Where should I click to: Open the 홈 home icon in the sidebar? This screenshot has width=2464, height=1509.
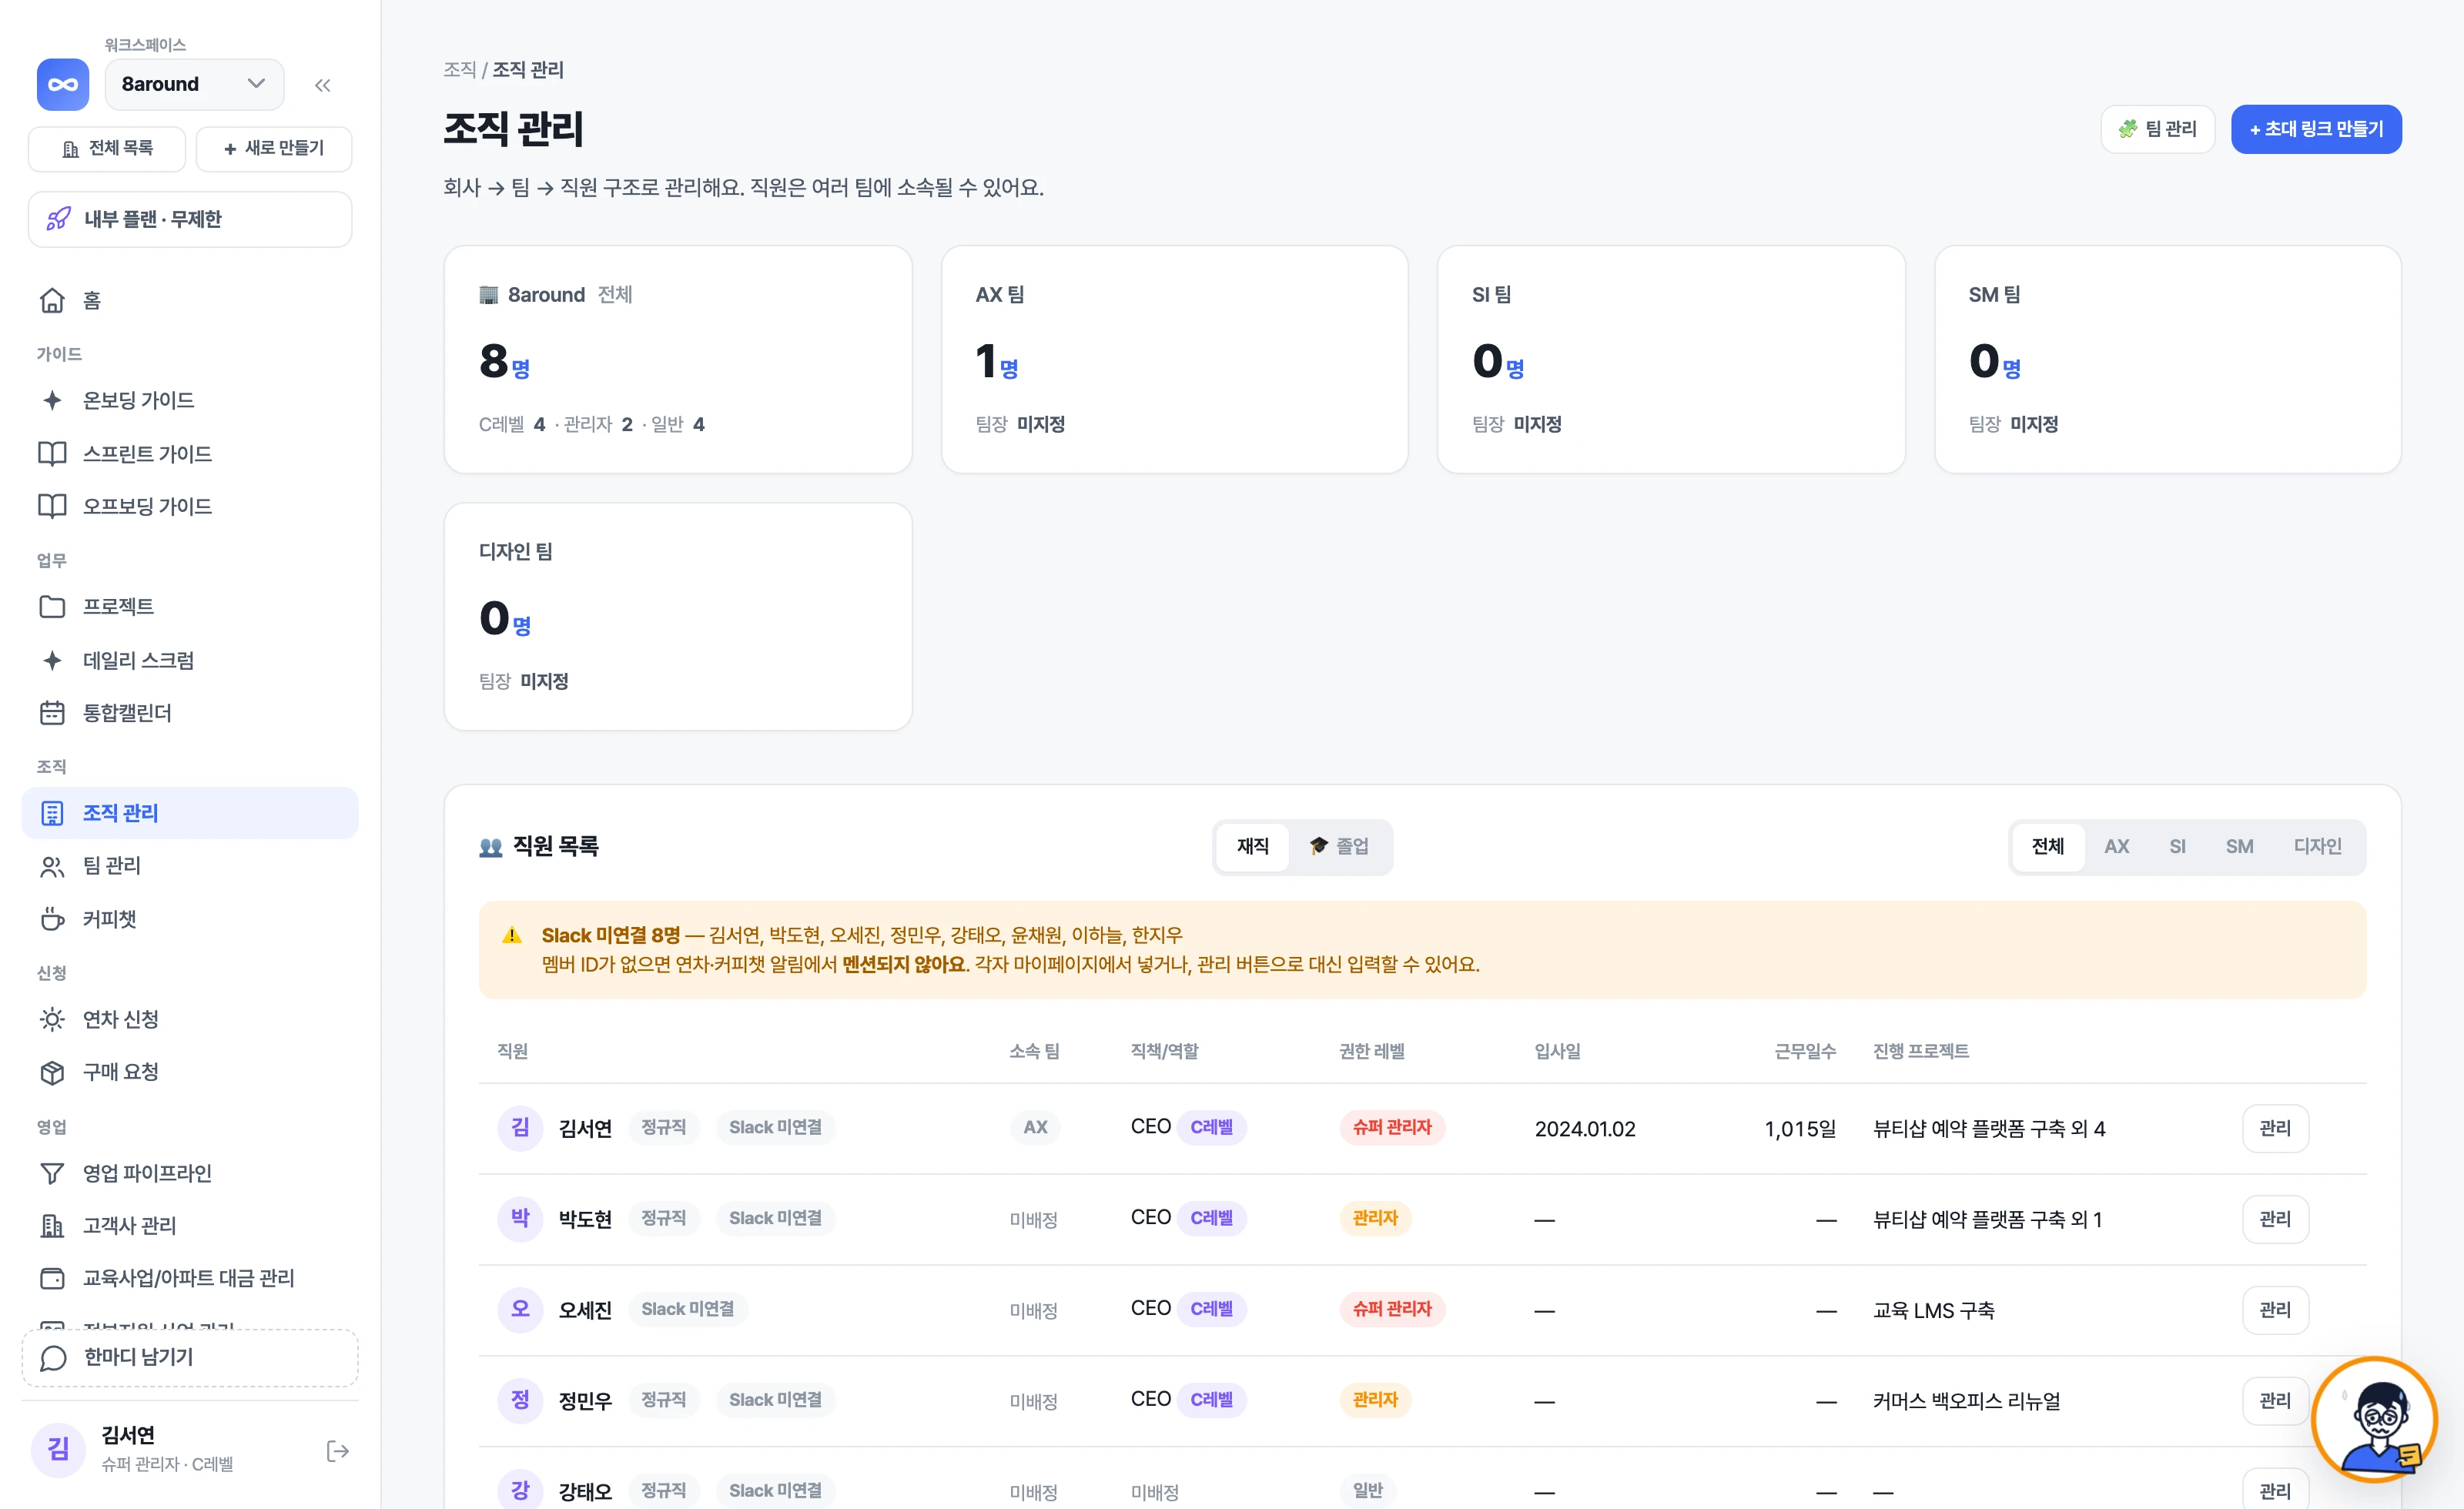[x=52, y=300]
